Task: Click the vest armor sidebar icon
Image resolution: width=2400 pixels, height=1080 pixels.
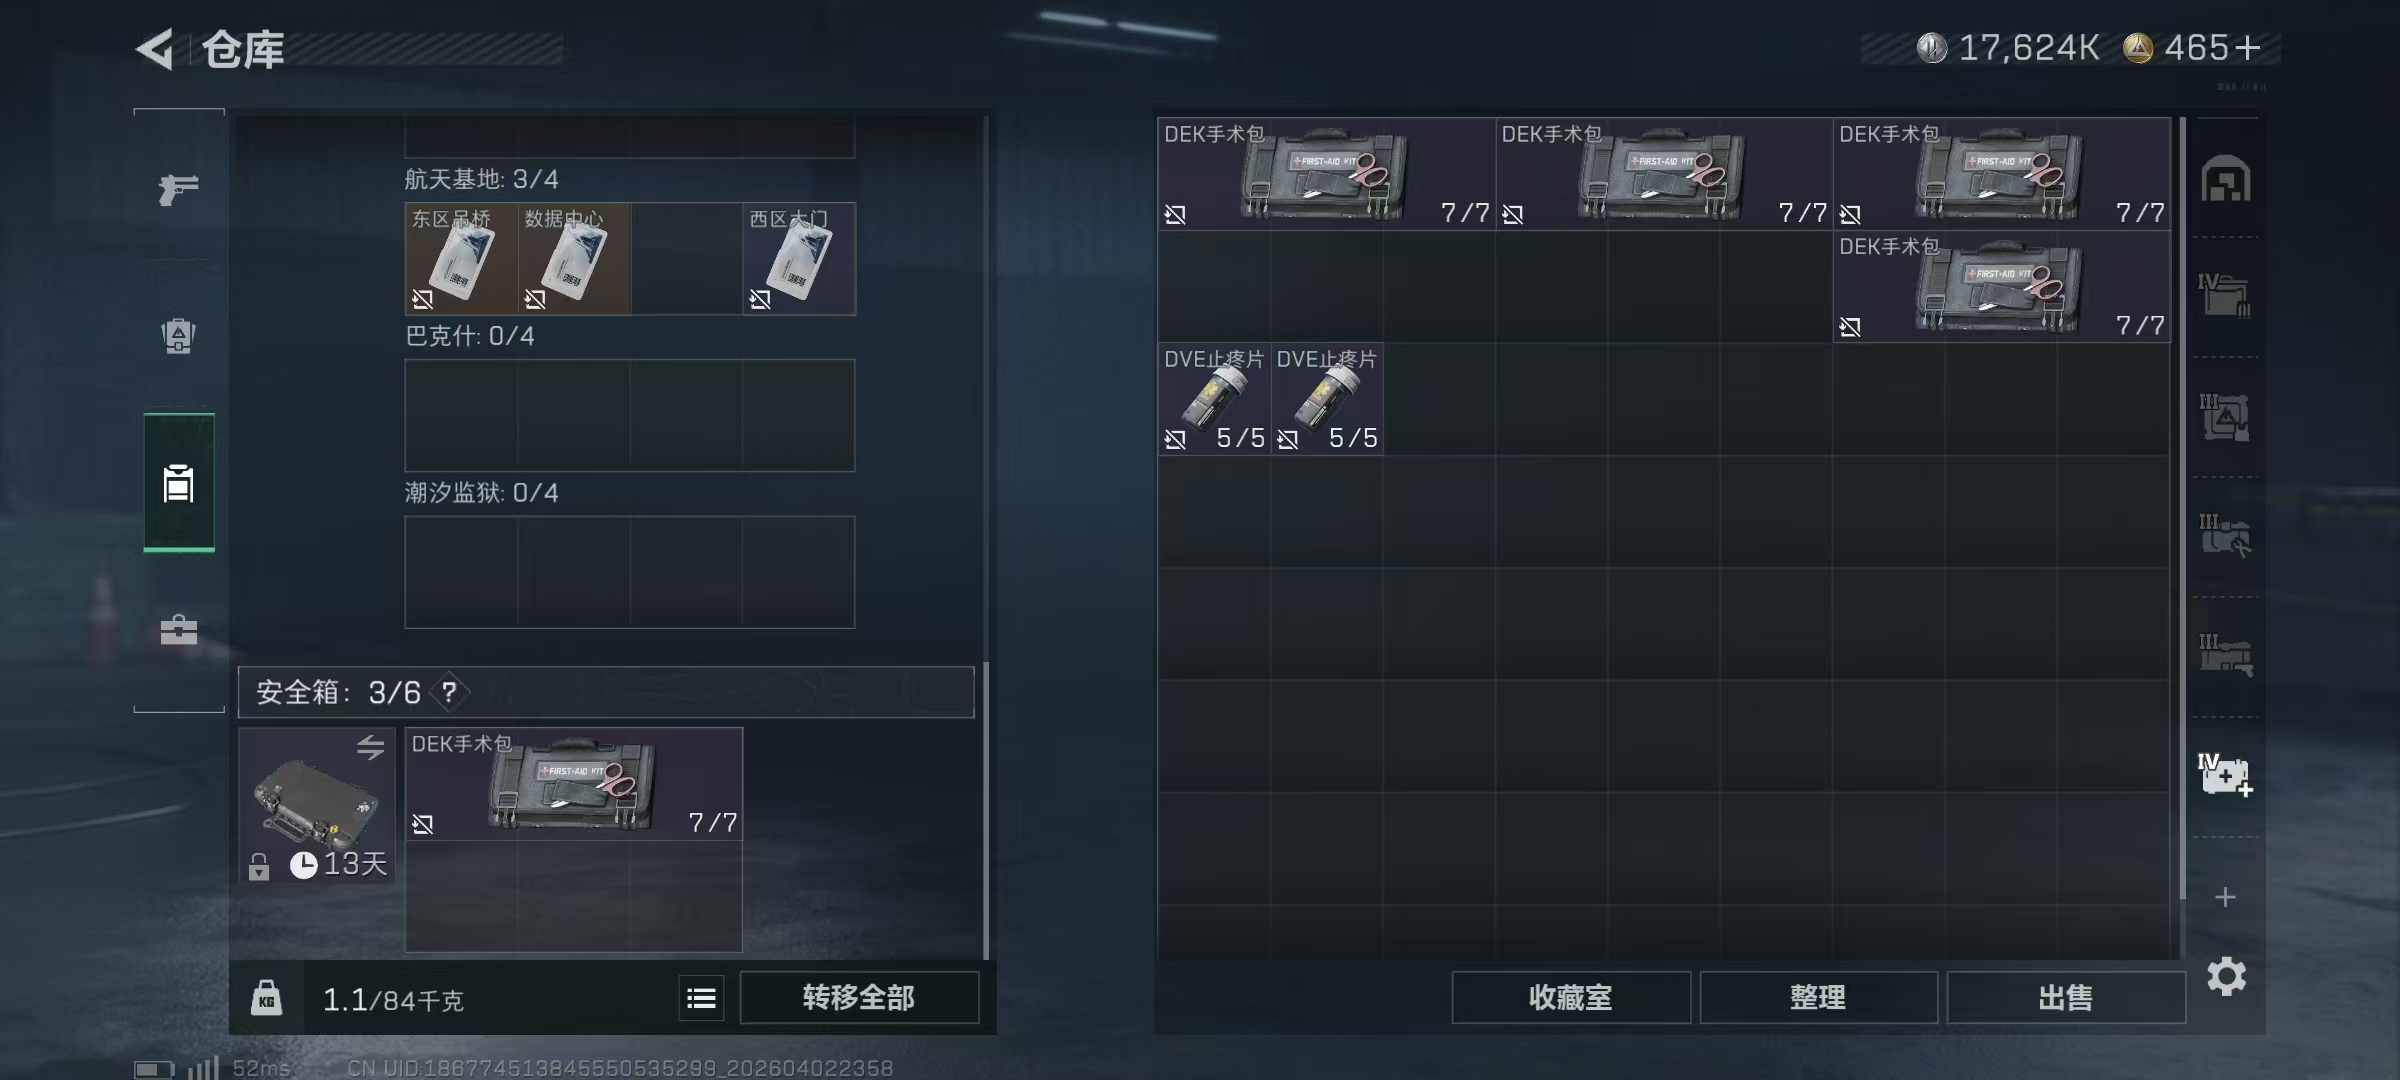Action: 179,335
